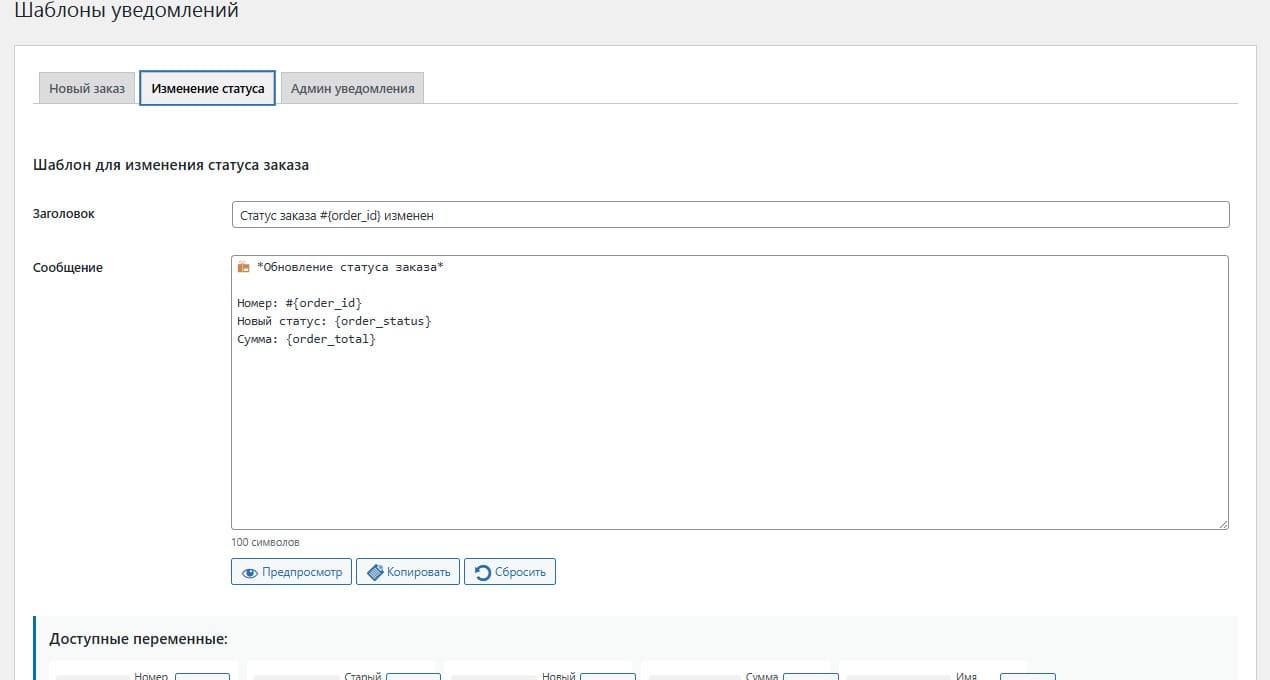Open the Админ уведомления tab
1270x680 pixels.
point(352,88)
